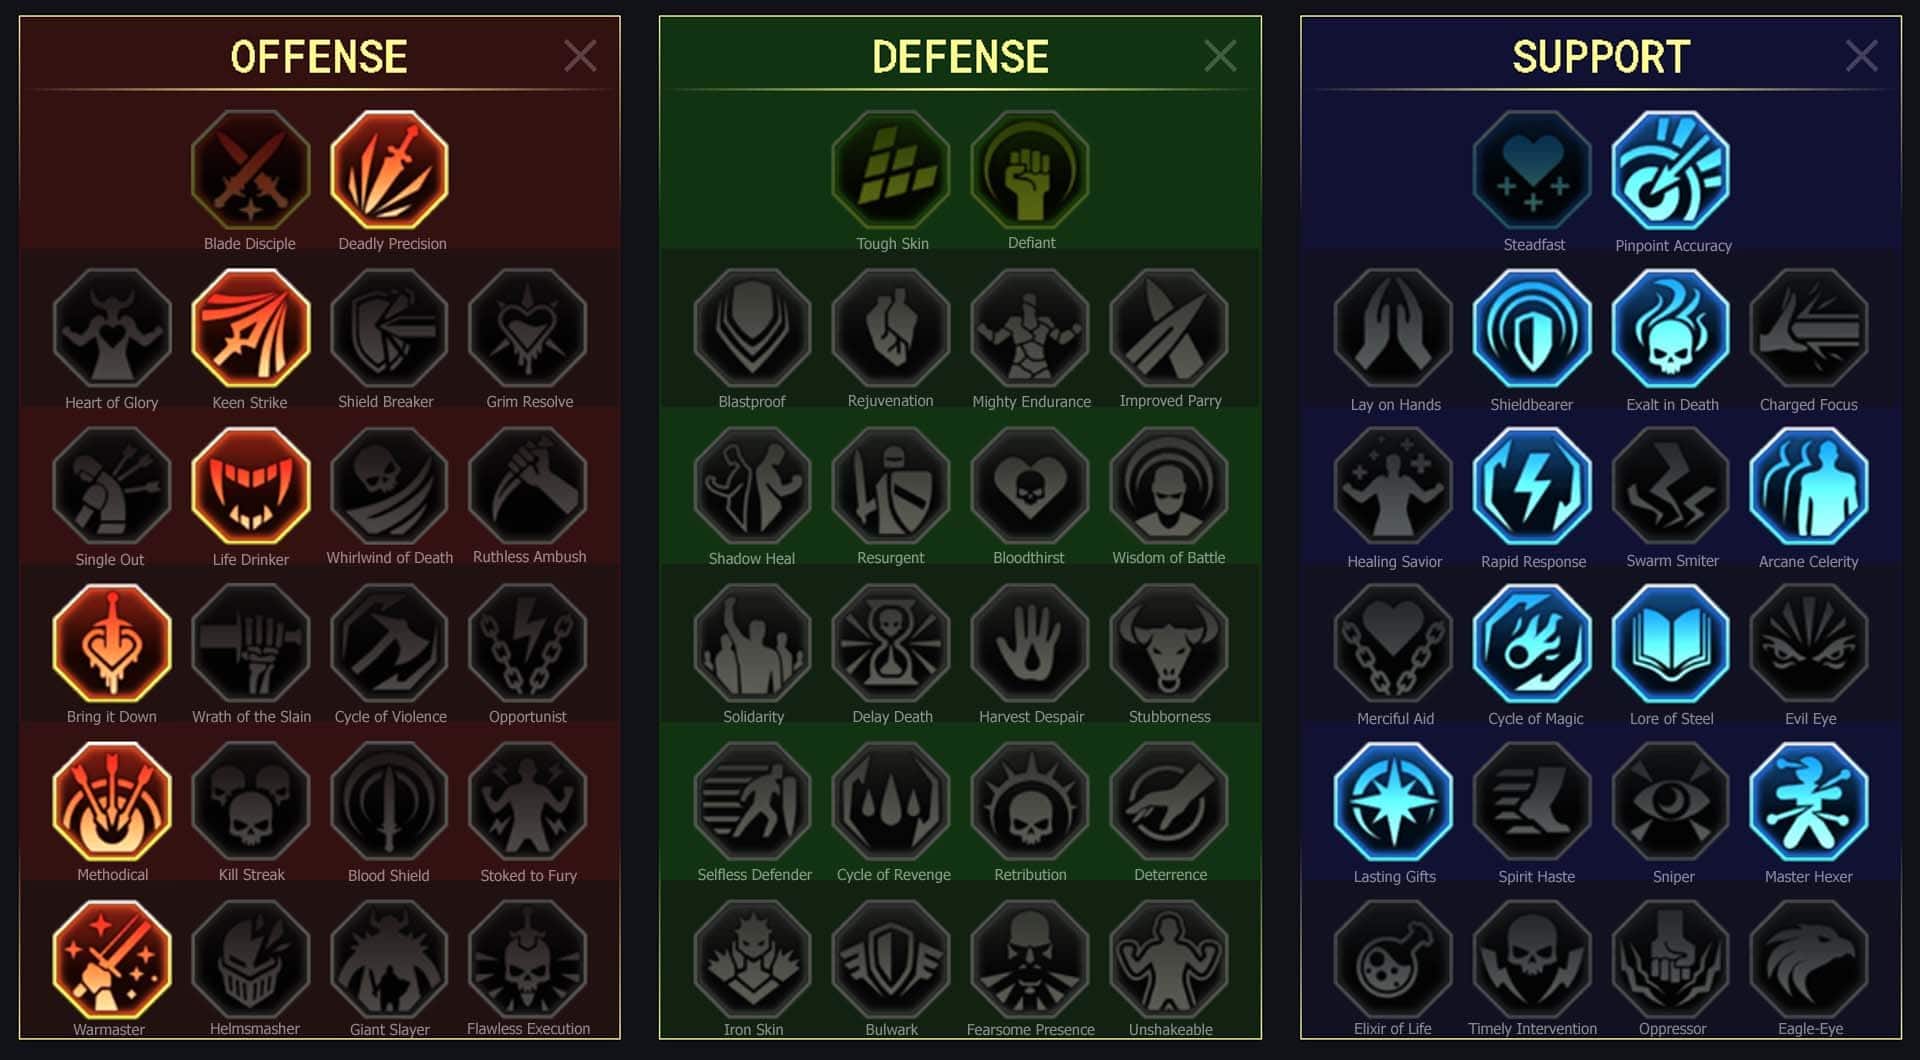Select the Retribution skull mastery

point(1030,801)
